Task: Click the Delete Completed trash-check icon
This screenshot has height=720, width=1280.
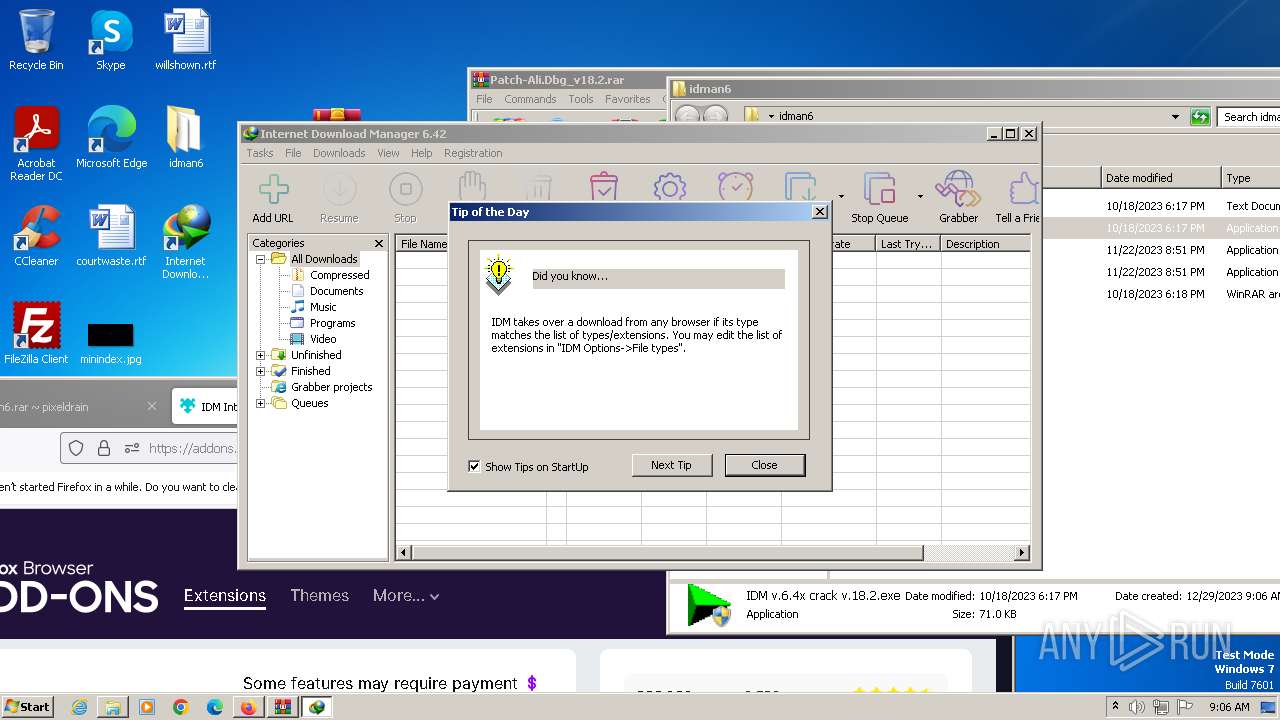Action: point(603,186)
